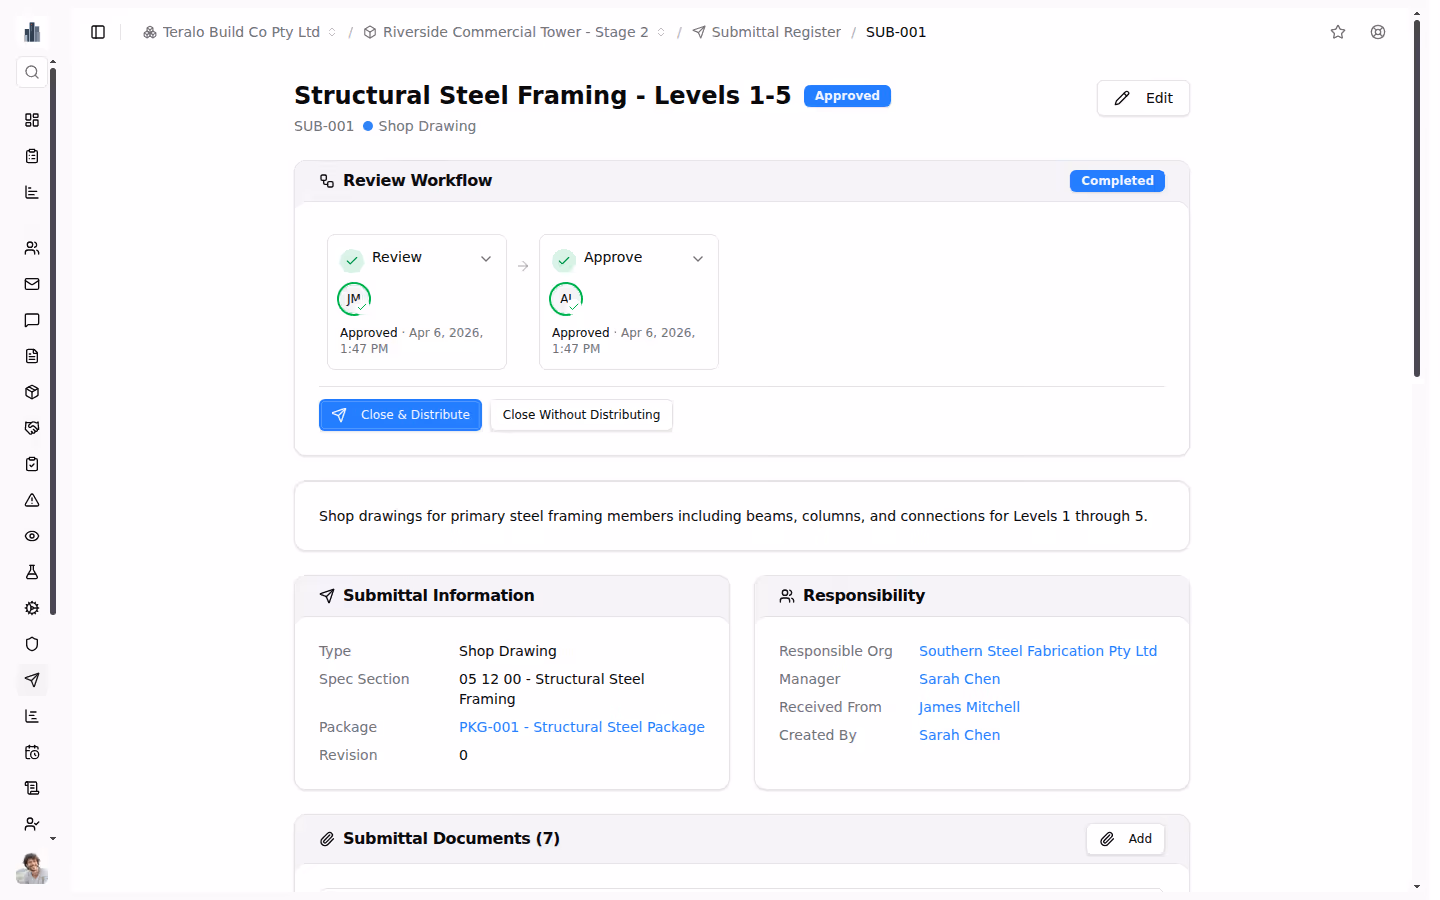
Task: Click the Shop Drawing type label under the title
Action: pos(427,126)
